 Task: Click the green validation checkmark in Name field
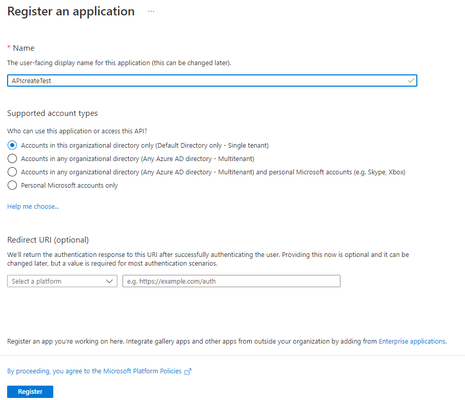pyautogui.click(x=411, y=80)
